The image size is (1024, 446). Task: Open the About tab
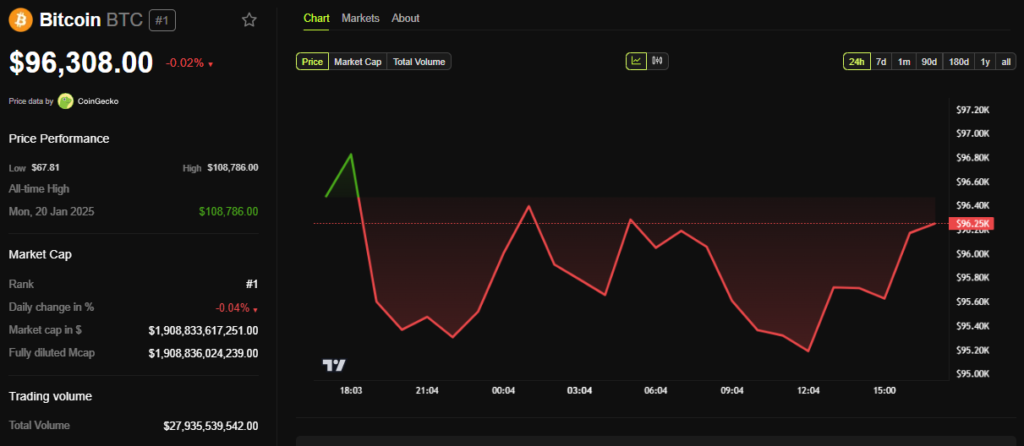pos(406,18)
